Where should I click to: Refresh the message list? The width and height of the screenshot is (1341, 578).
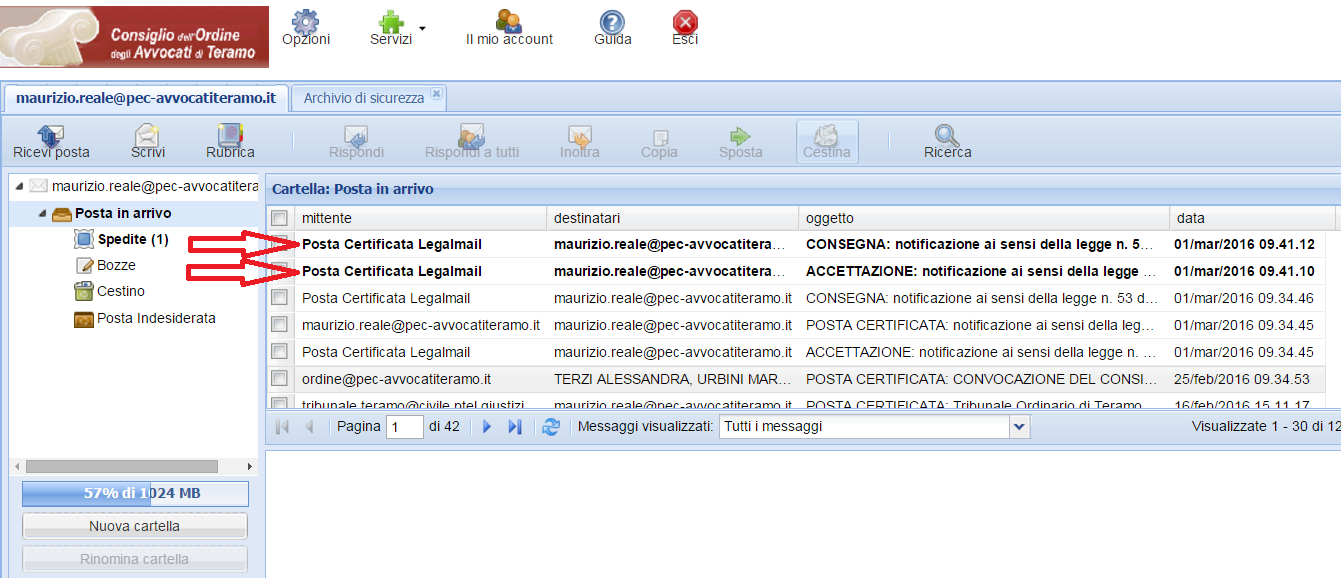point(550,427)
